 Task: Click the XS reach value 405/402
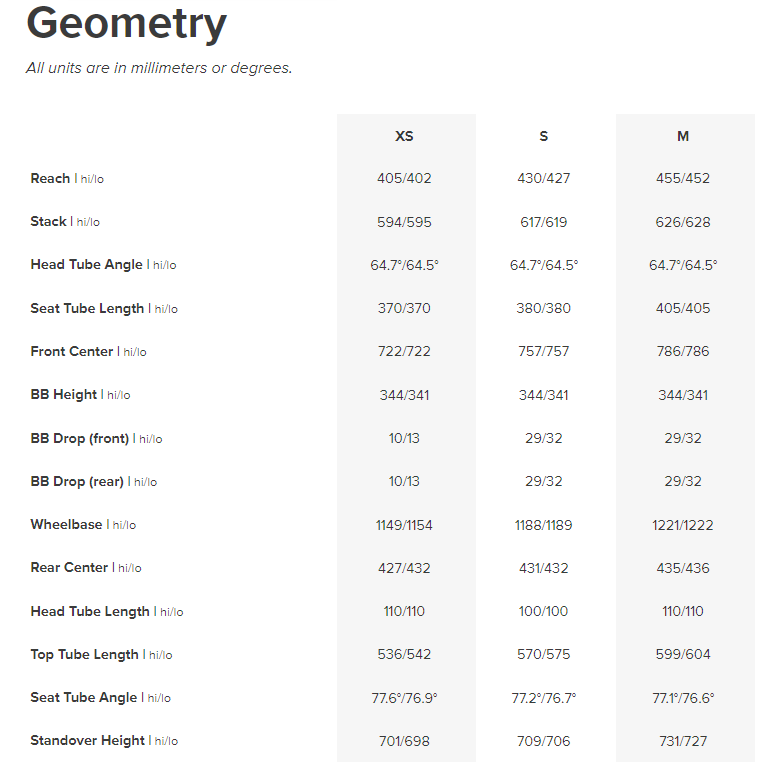click(404, 179)
